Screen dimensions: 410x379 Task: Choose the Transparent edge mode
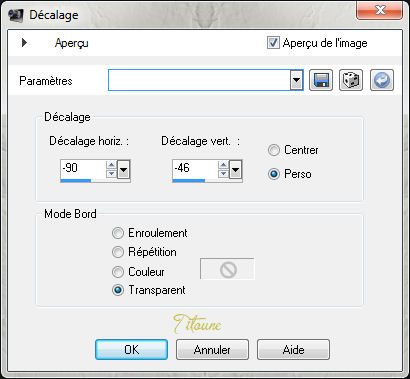tap(118, 290)
